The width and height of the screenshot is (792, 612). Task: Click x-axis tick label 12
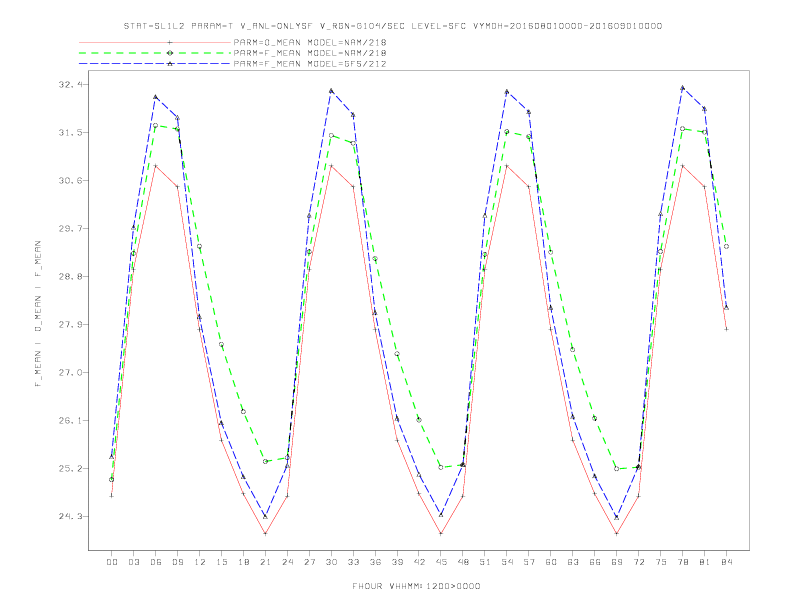click(x=200, y=562)
